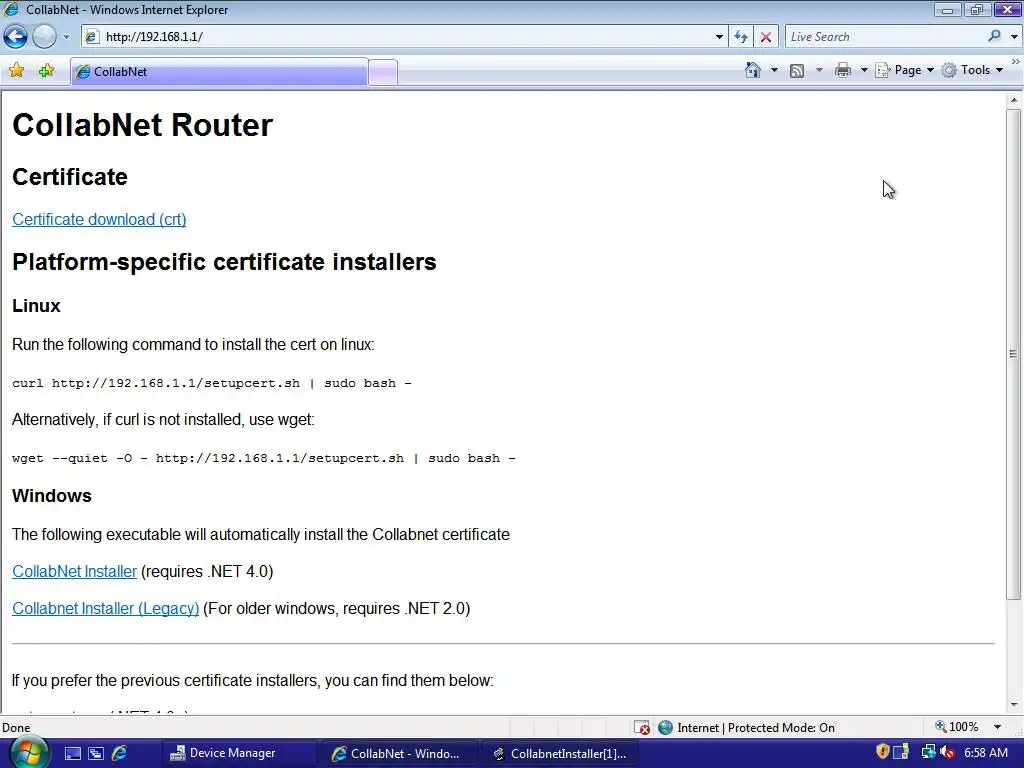The width and height of the screenshot is (1024, 768).
Task: Select the CollabNet browser tab
Action: (219, 72)
